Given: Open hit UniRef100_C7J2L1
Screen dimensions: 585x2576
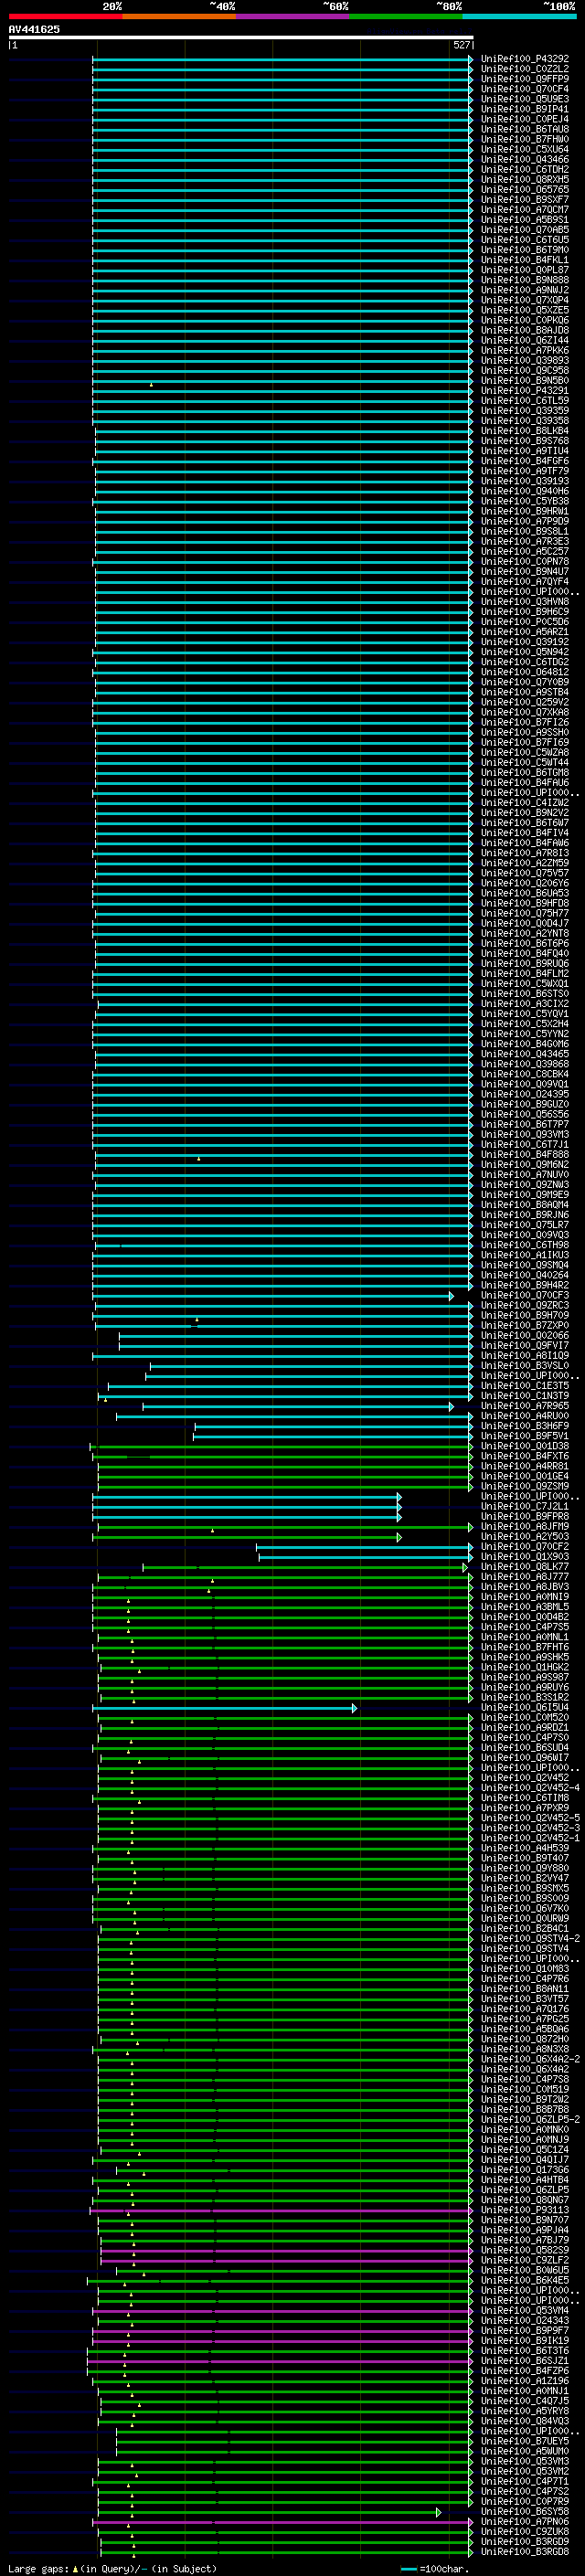Looking at the screenshot, I should tap(524, 1506).
